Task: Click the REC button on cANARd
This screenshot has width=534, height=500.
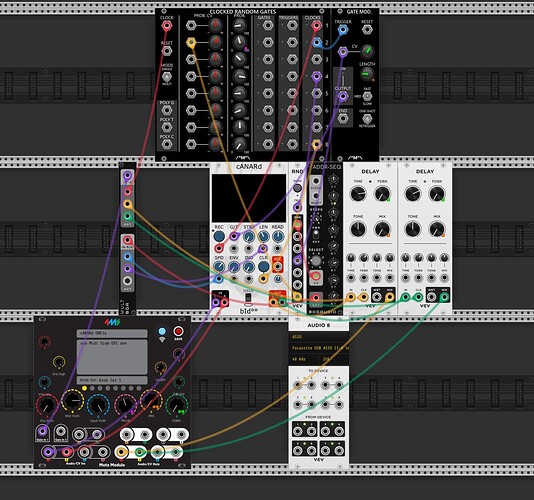Action: (x=219, y=236)
